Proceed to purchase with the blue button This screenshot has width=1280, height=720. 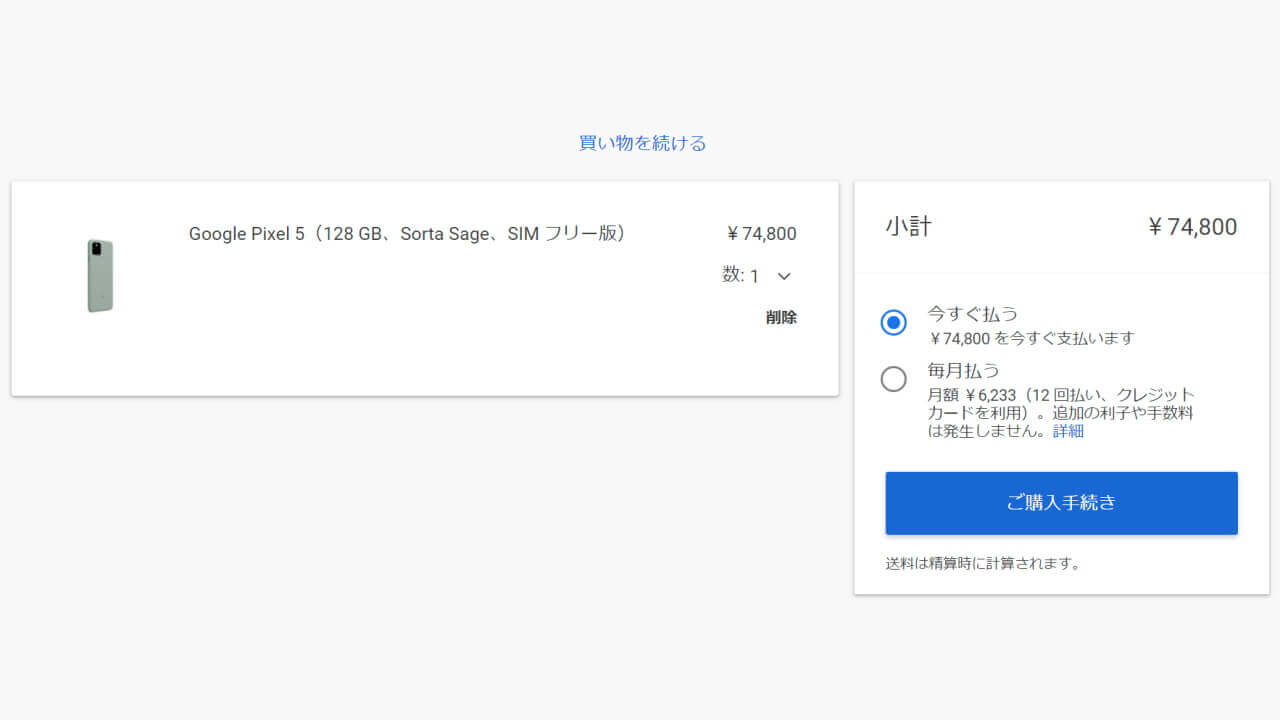[1060, 503]
